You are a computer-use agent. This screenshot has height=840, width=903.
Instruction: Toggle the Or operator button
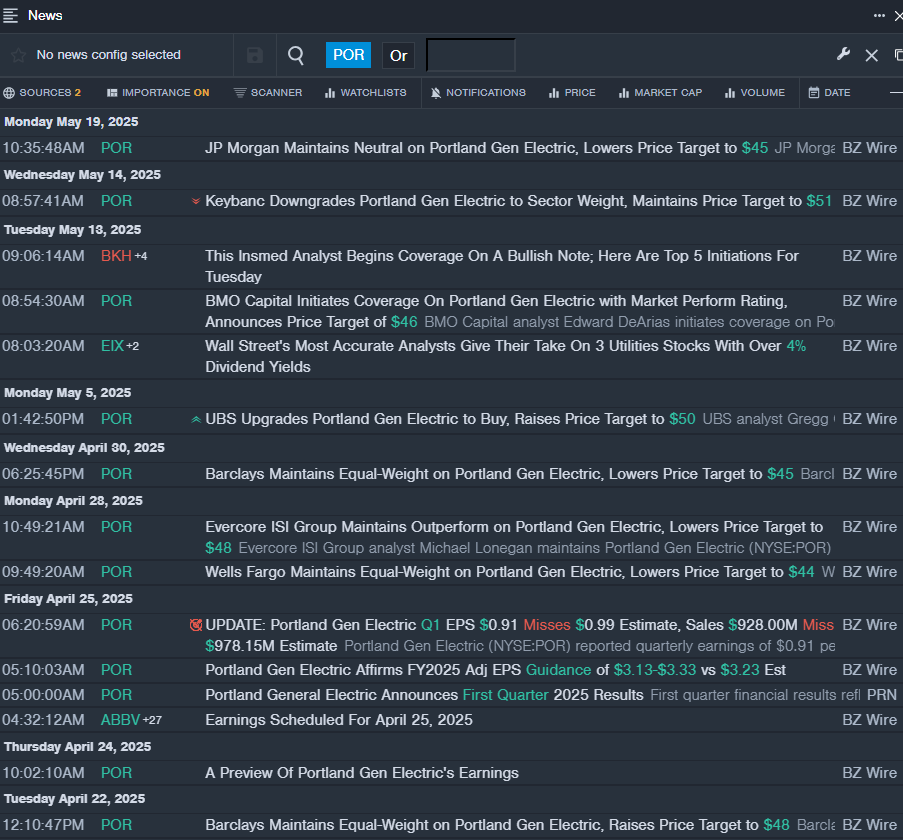click(x=399, y=55)
